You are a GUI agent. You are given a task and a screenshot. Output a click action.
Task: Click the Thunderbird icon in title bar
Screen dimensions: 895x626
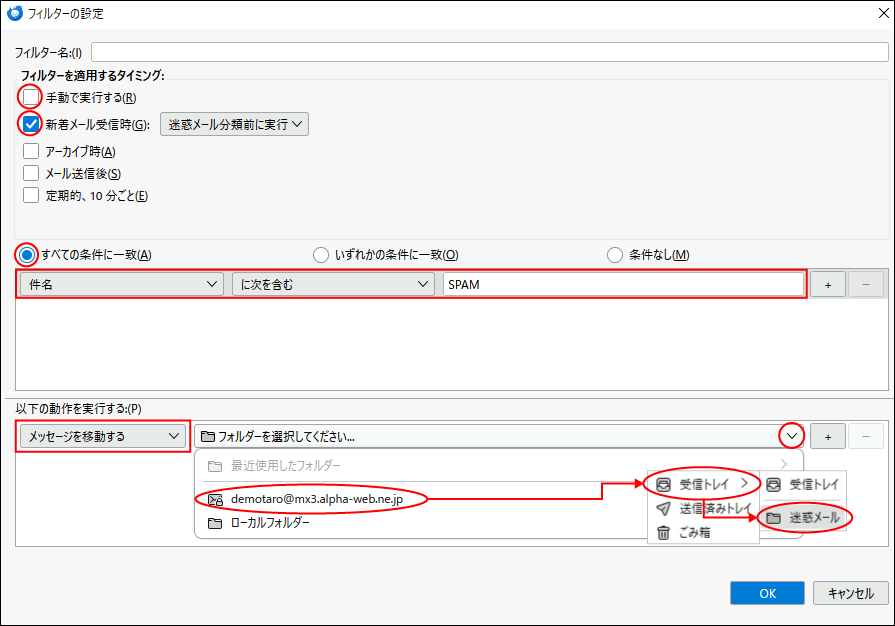coord(15,14)
